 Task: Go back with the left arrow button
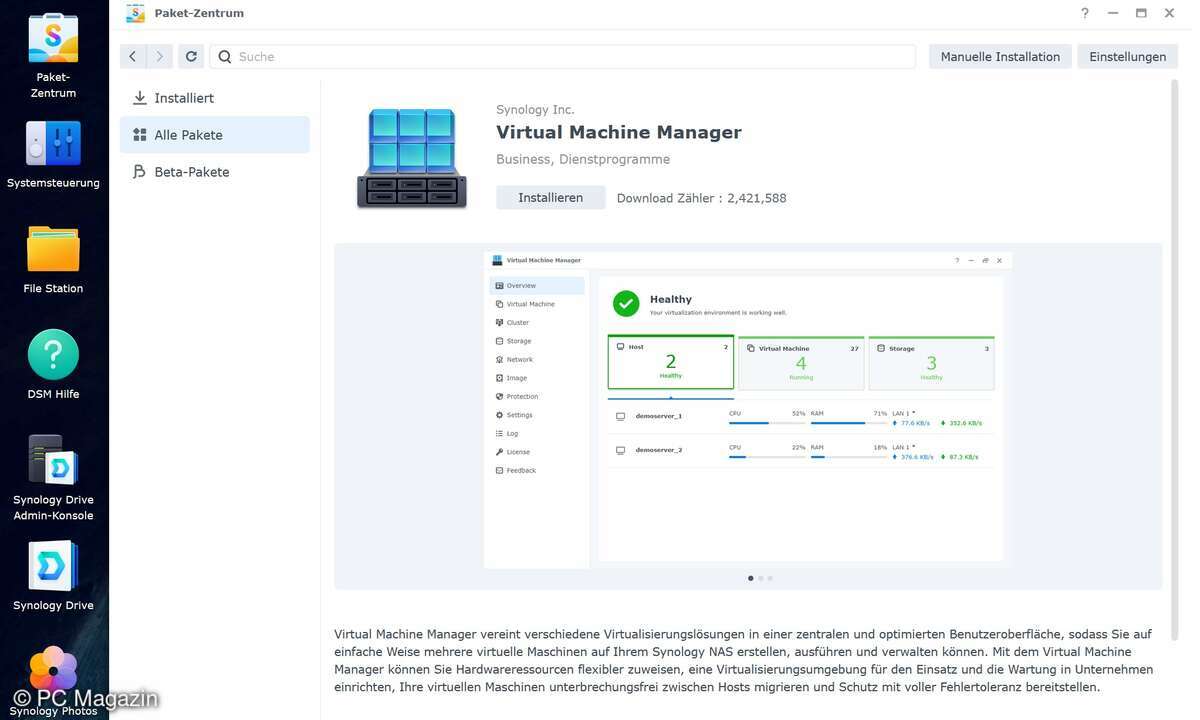pos(133,57)
